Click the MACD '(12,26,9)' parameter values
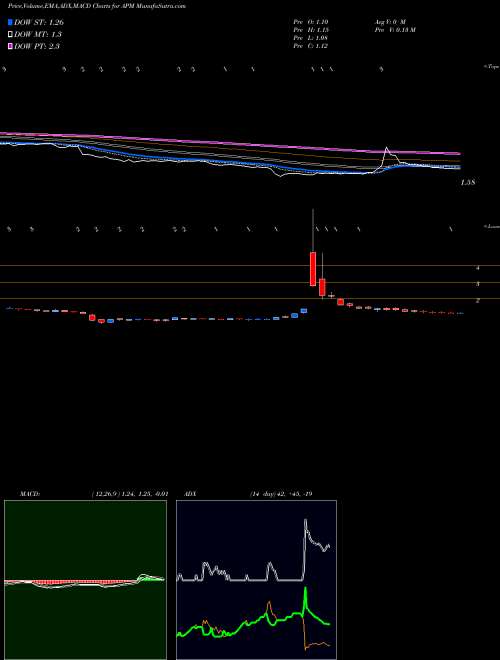This screenshot has width=500, height=660. pos(130,493)
